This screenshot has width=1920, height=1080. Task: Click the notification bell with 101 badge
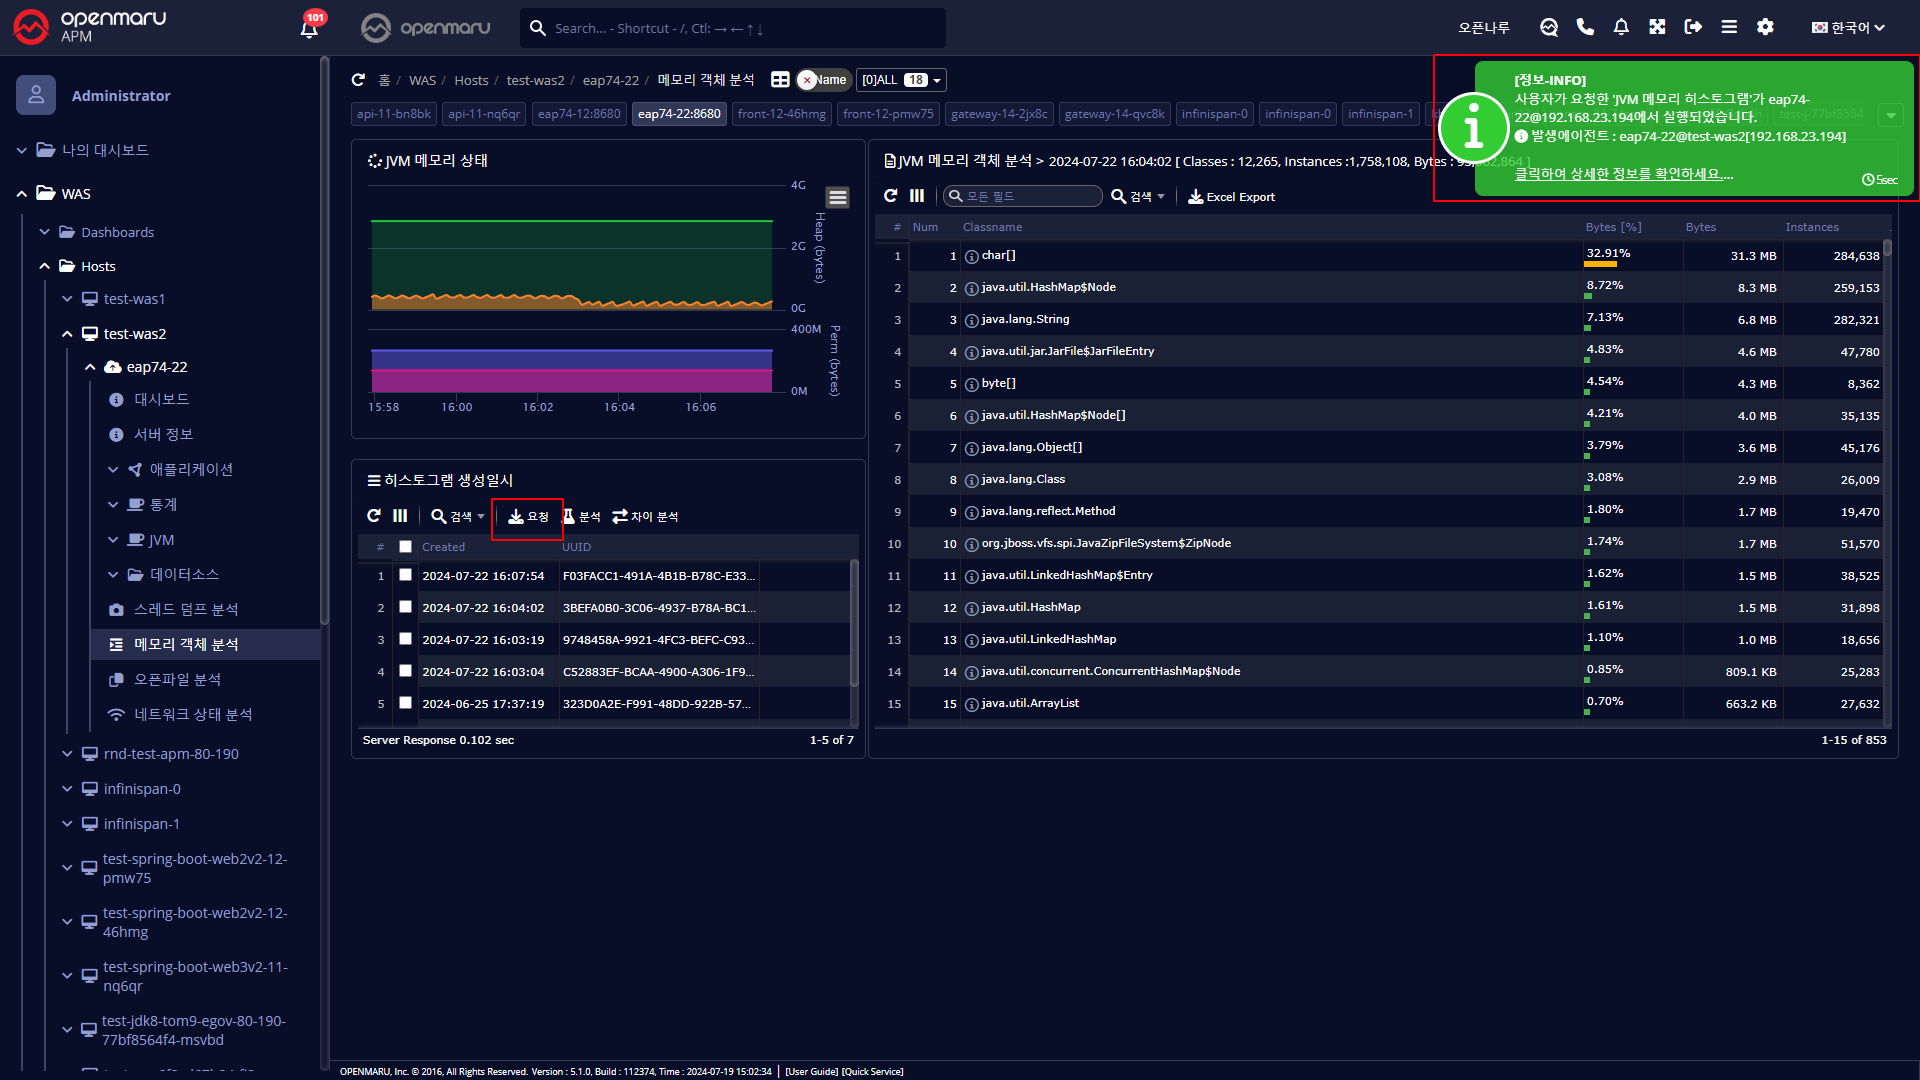(x=309, y=27)
